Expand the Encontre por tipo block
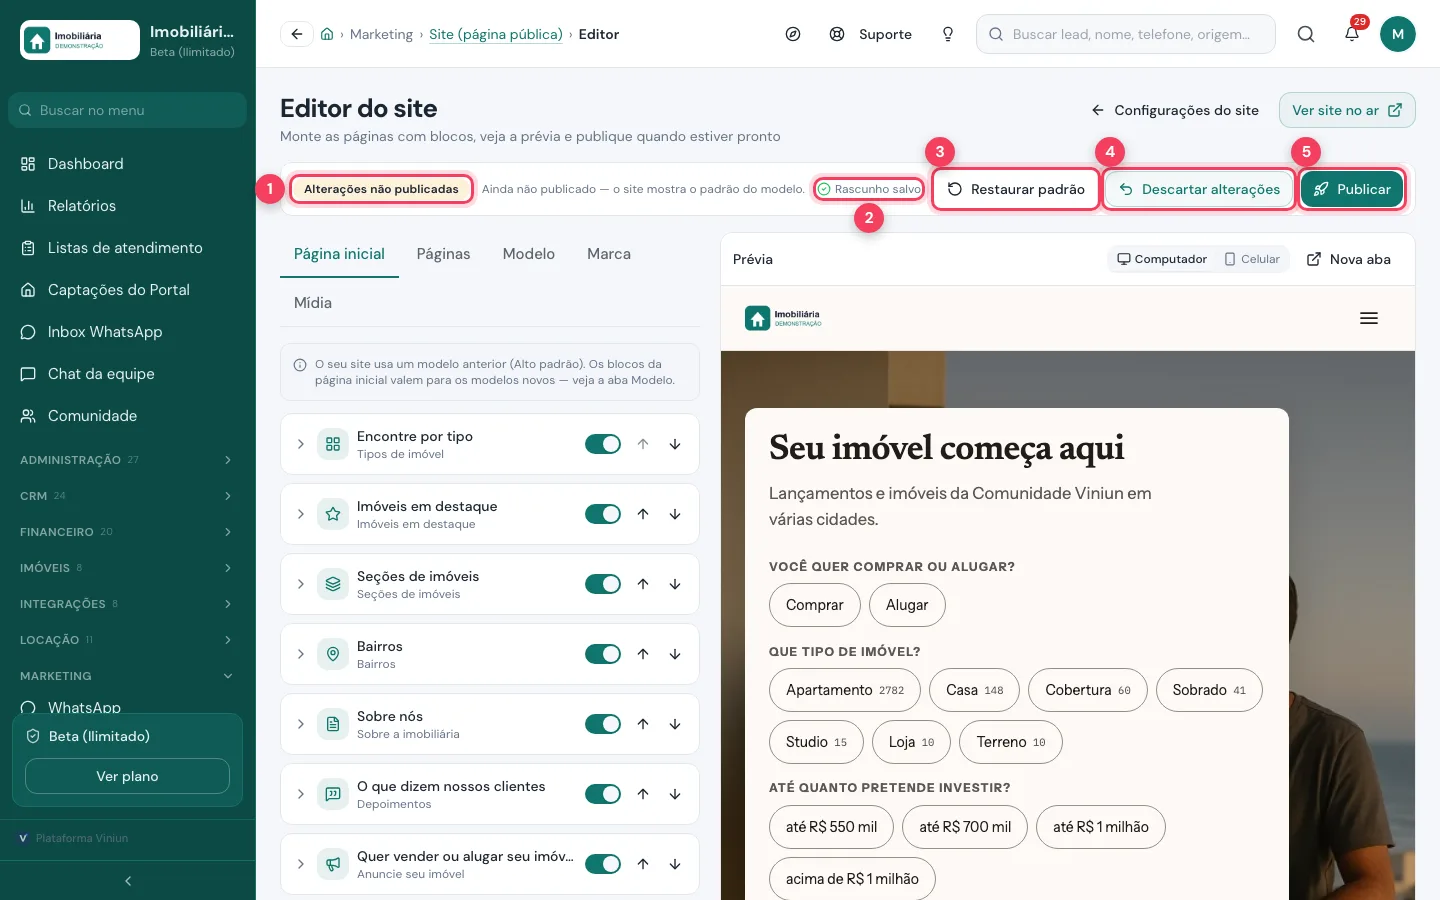Viewport: 1440px width, 900px height. [x=301, y=444]
